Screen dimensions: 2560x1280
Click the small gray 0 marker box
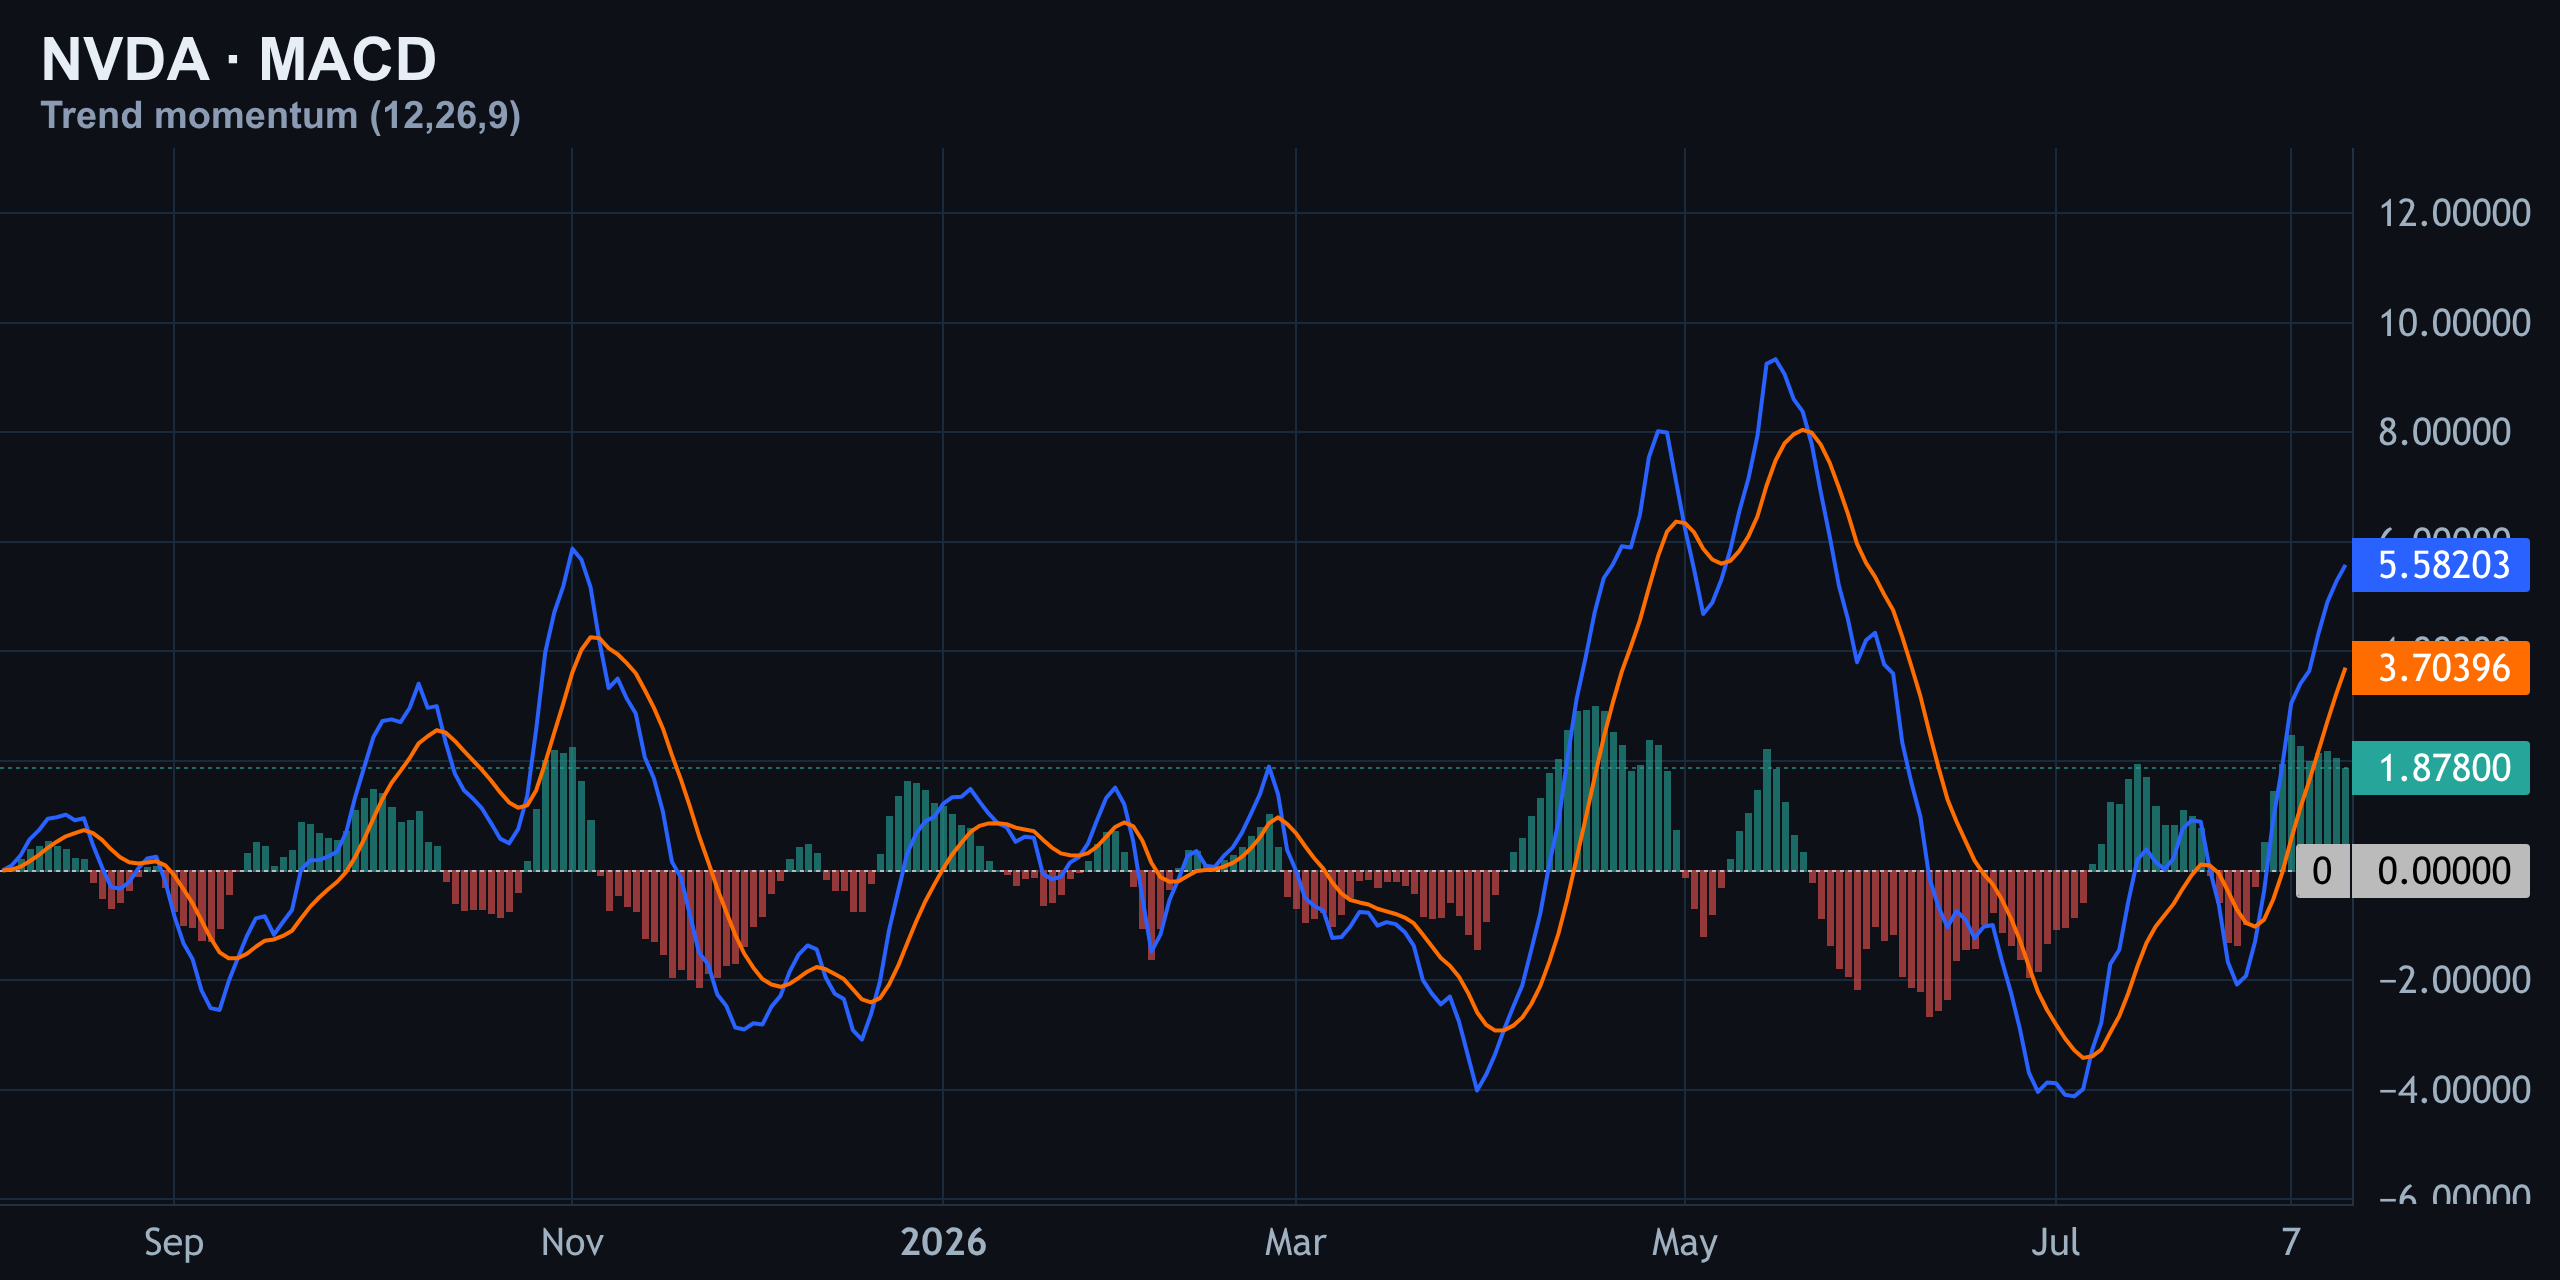click(x=2322, y=871)
